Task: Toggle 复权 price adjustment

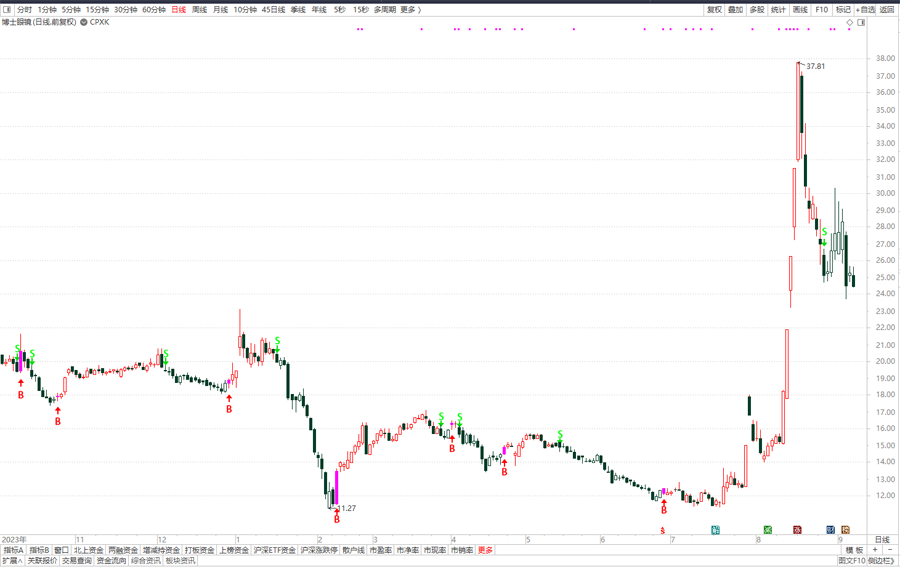Action: click(x=714, y=10)
